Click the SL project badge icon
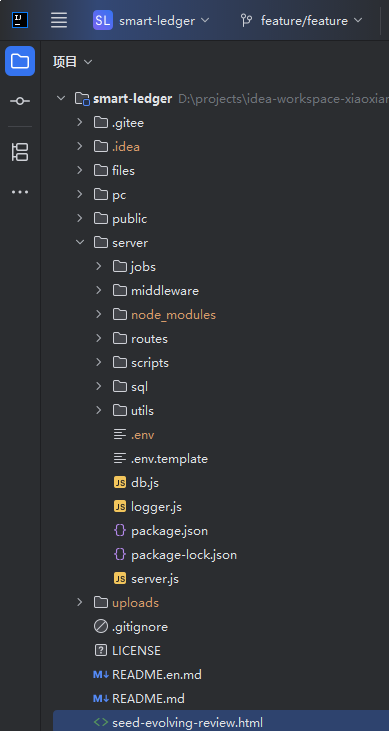 (x=103, y=21)
